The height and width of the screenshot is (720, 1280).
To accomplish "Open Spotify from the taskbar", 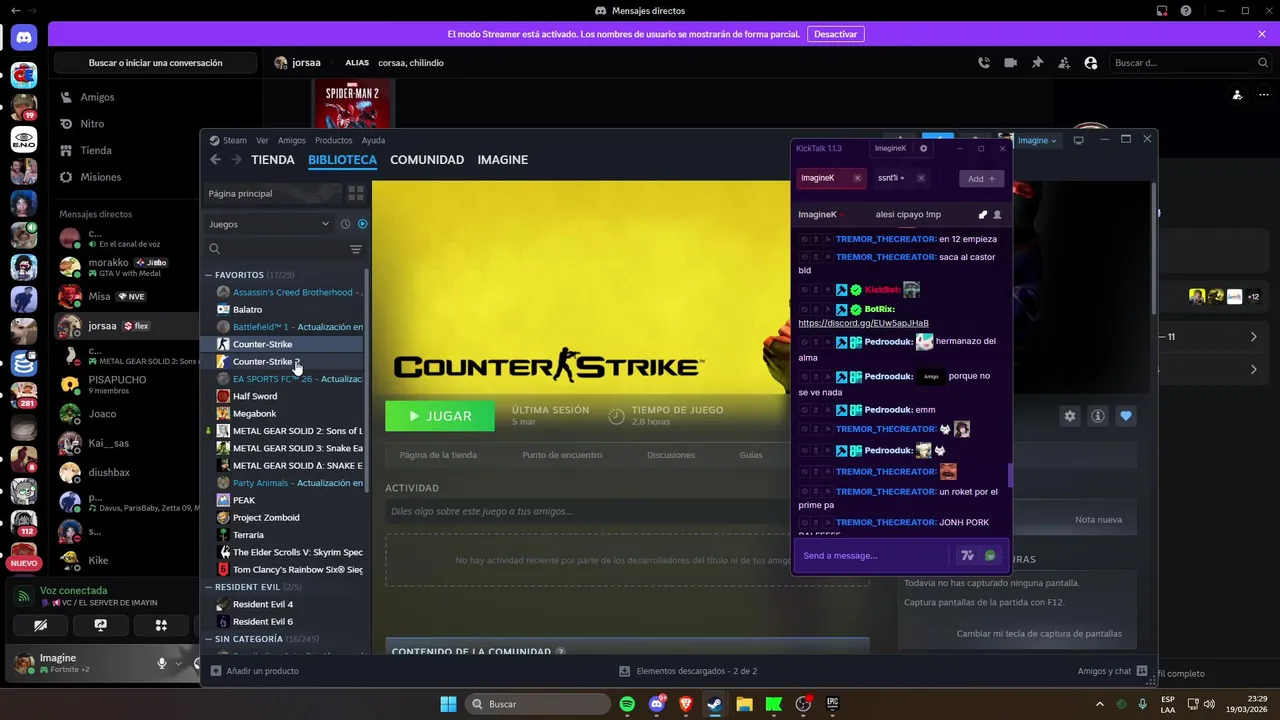I will 627,704.
